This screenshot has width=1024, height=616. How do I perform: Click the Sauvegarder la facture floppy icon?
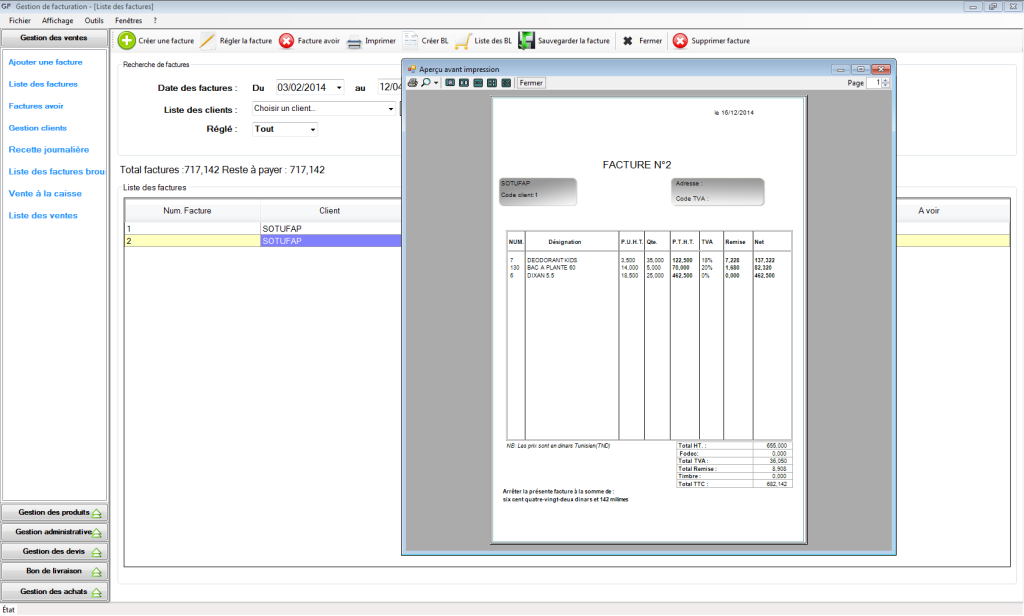[526, 42]
